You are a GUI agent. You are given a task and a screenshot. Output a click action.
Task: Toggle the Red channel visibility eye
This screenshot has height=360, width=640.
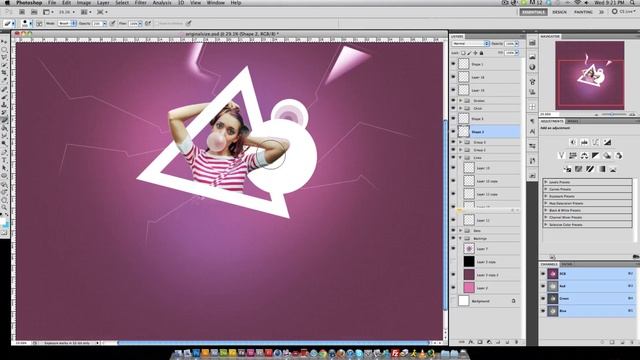click(x=543, y=286)
